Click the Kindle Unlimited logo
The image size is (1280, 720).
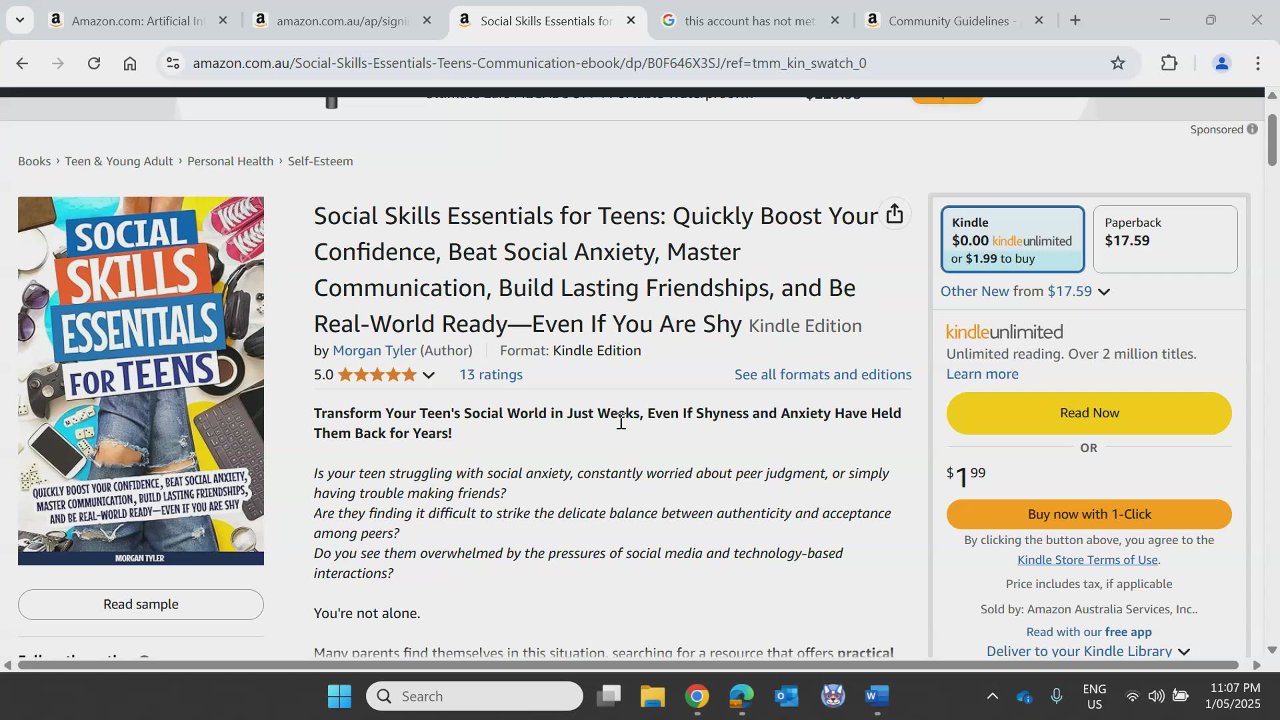[1005, 332]
